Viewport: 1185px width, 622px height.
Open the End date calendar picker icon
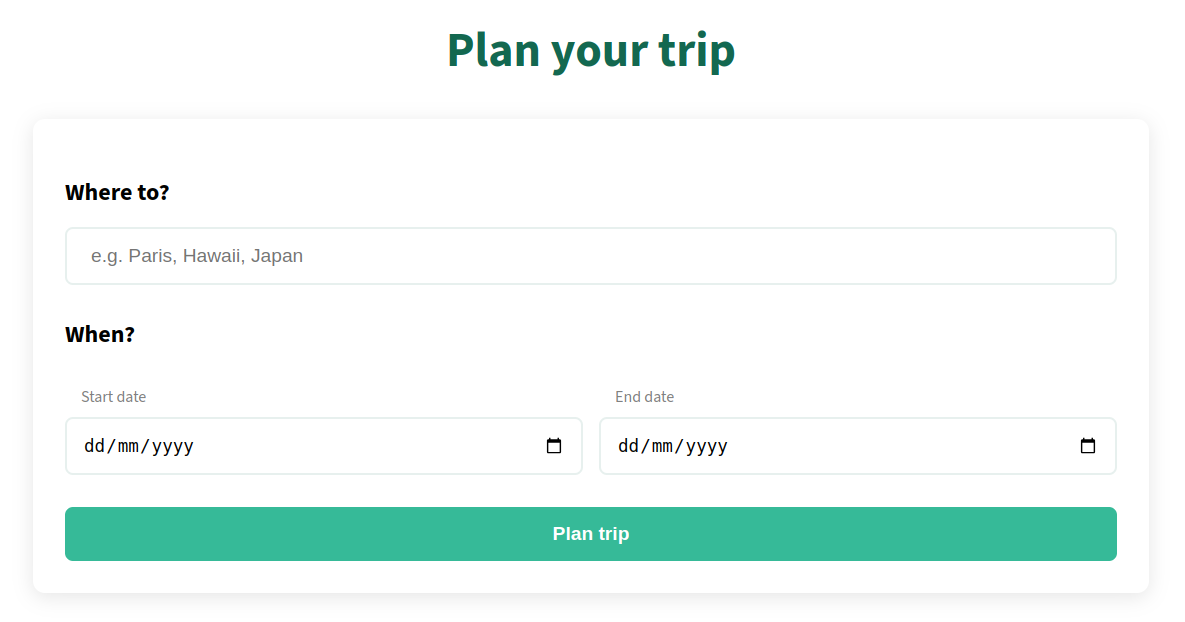tap(1088, 446)
